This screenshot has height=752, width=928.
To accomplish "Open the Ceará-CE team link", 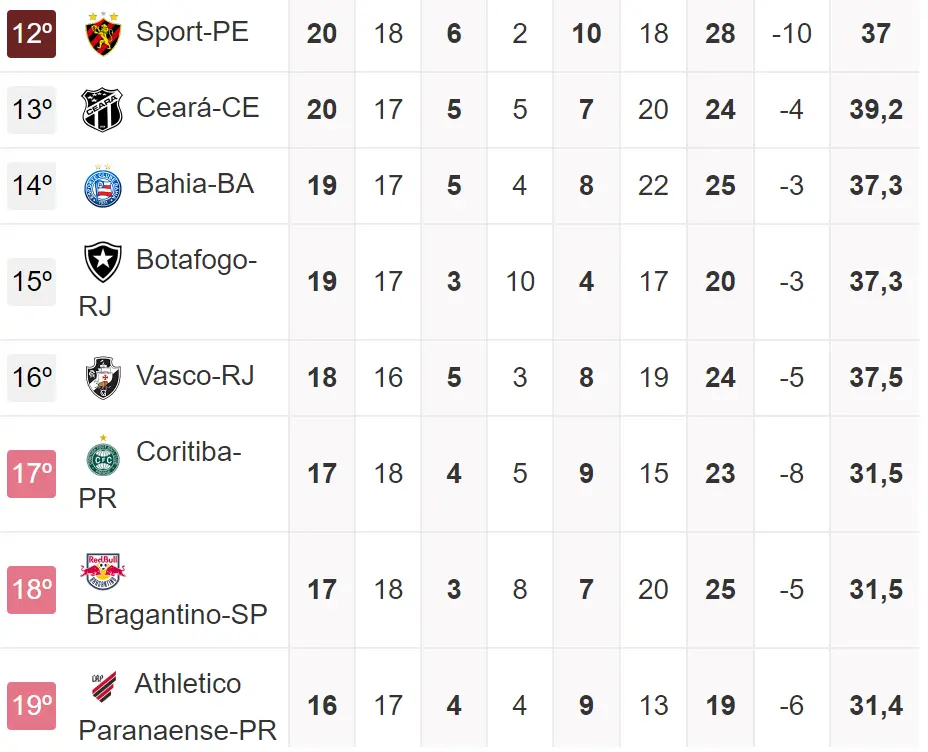I will [197, 108].
